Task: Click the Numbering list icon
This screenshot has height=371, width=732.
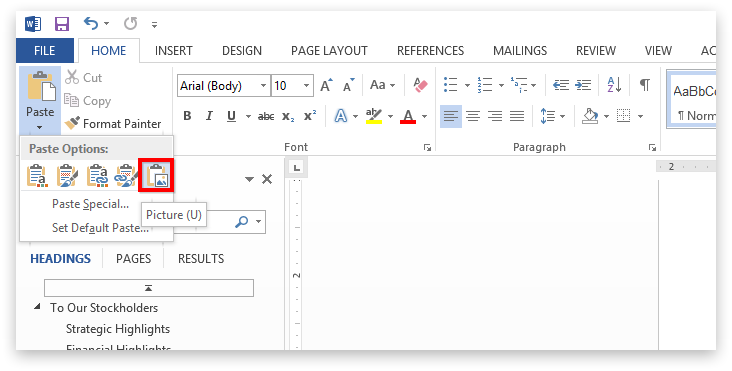Action: point(485,85)
